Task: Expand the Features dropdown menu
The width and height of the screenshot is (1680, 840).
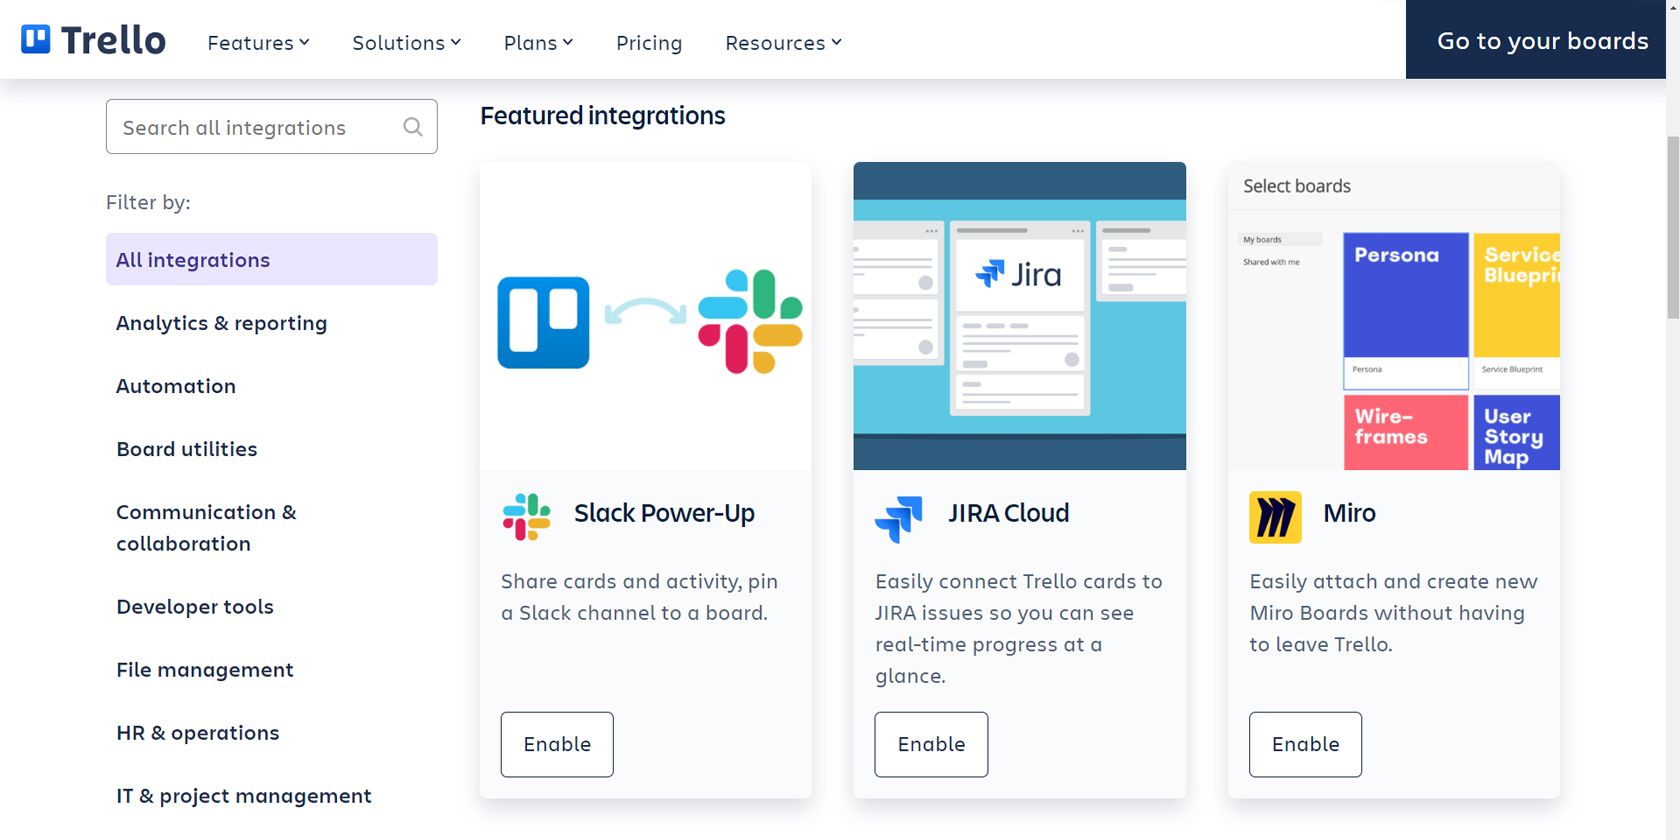Action: pyautogui.click(x=258, y=43)
